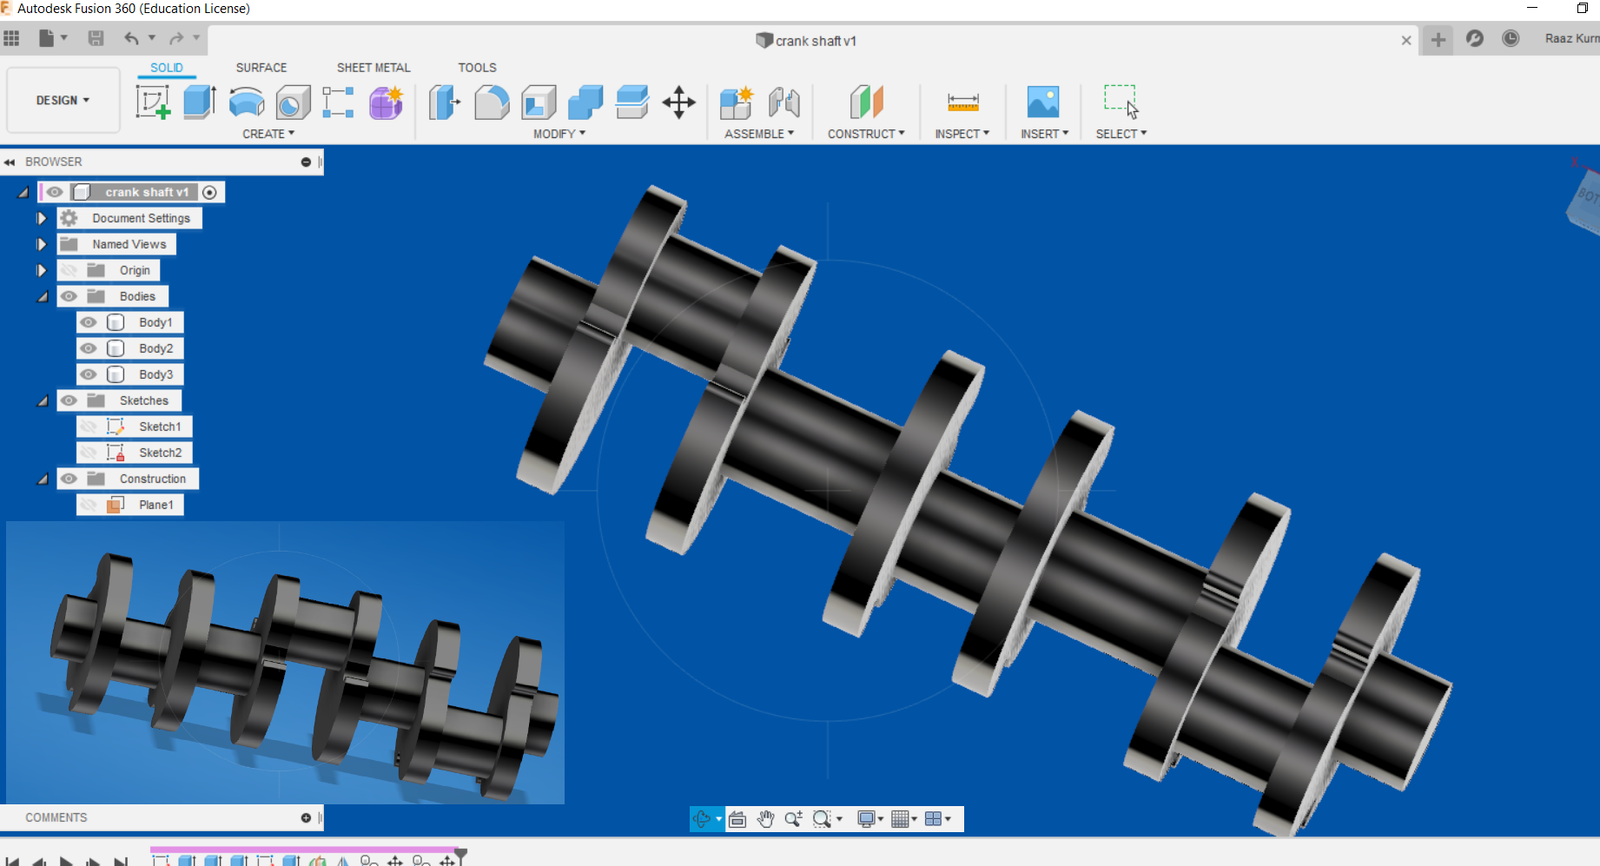Screen dimensions: 1600x866
Task: Open the CREATE dropdown menu
Action: pos(268,134)
